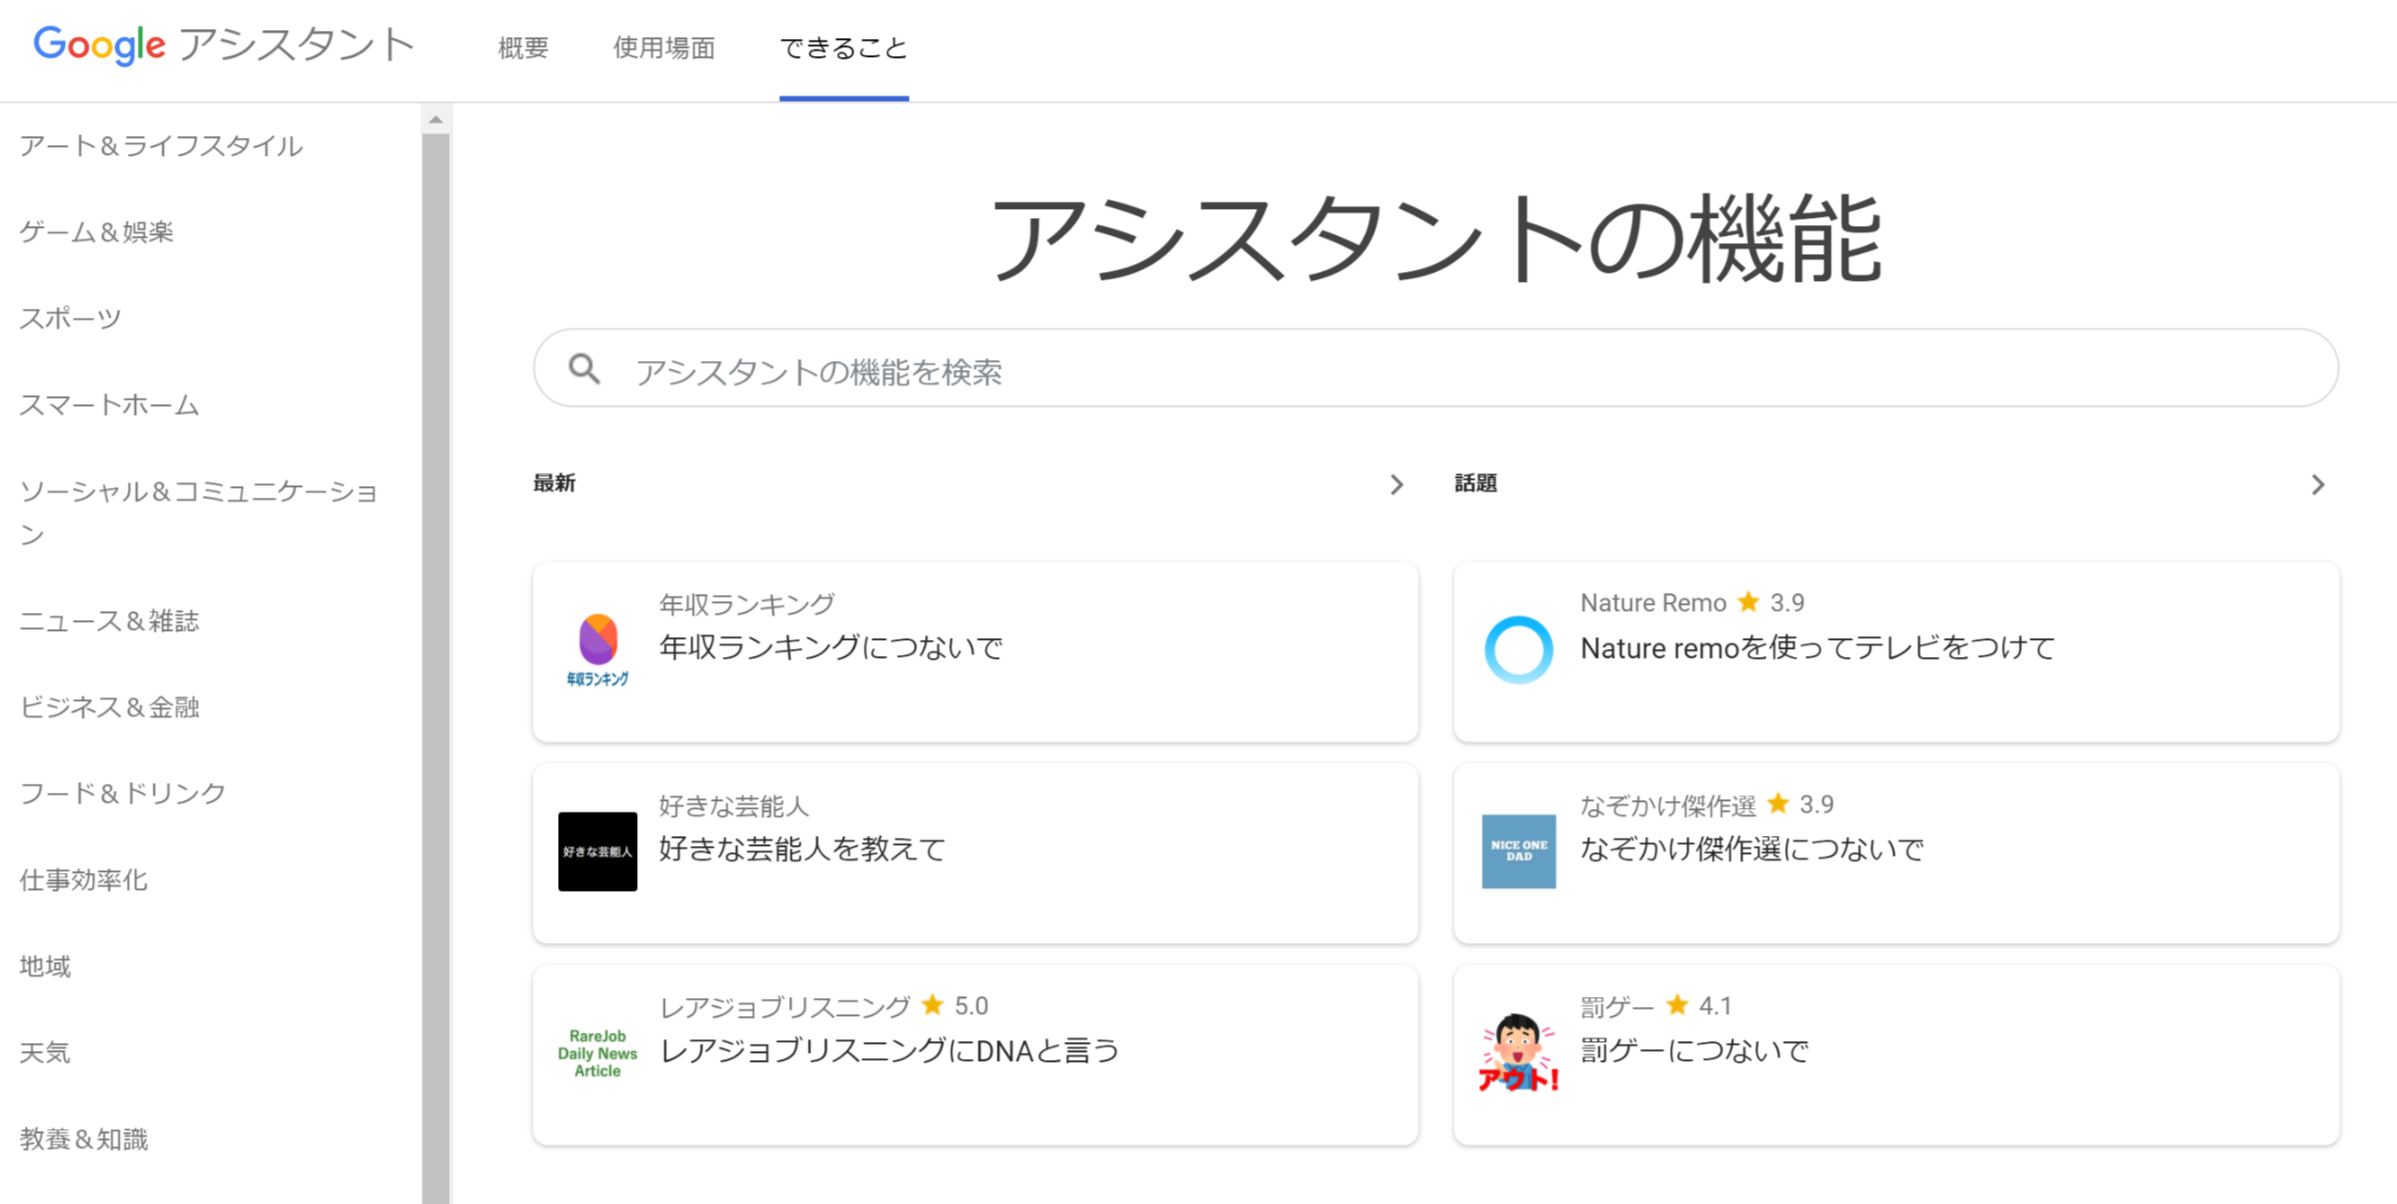Open the スマートホーム category

(110, 405)
